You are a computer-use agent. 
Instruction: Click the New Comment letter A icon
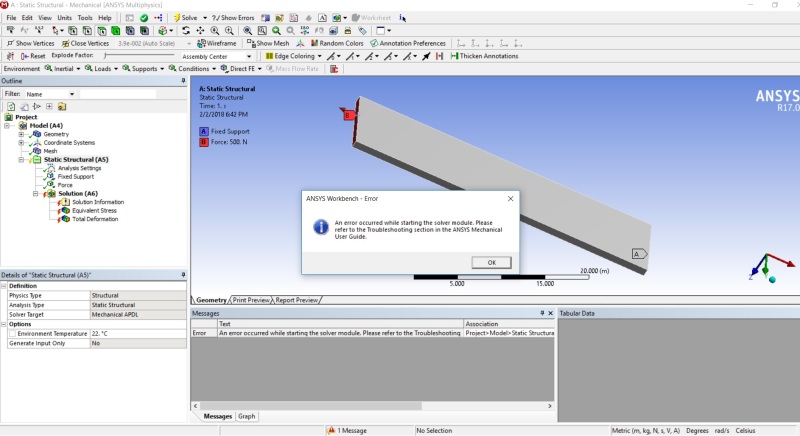[322, 18]
